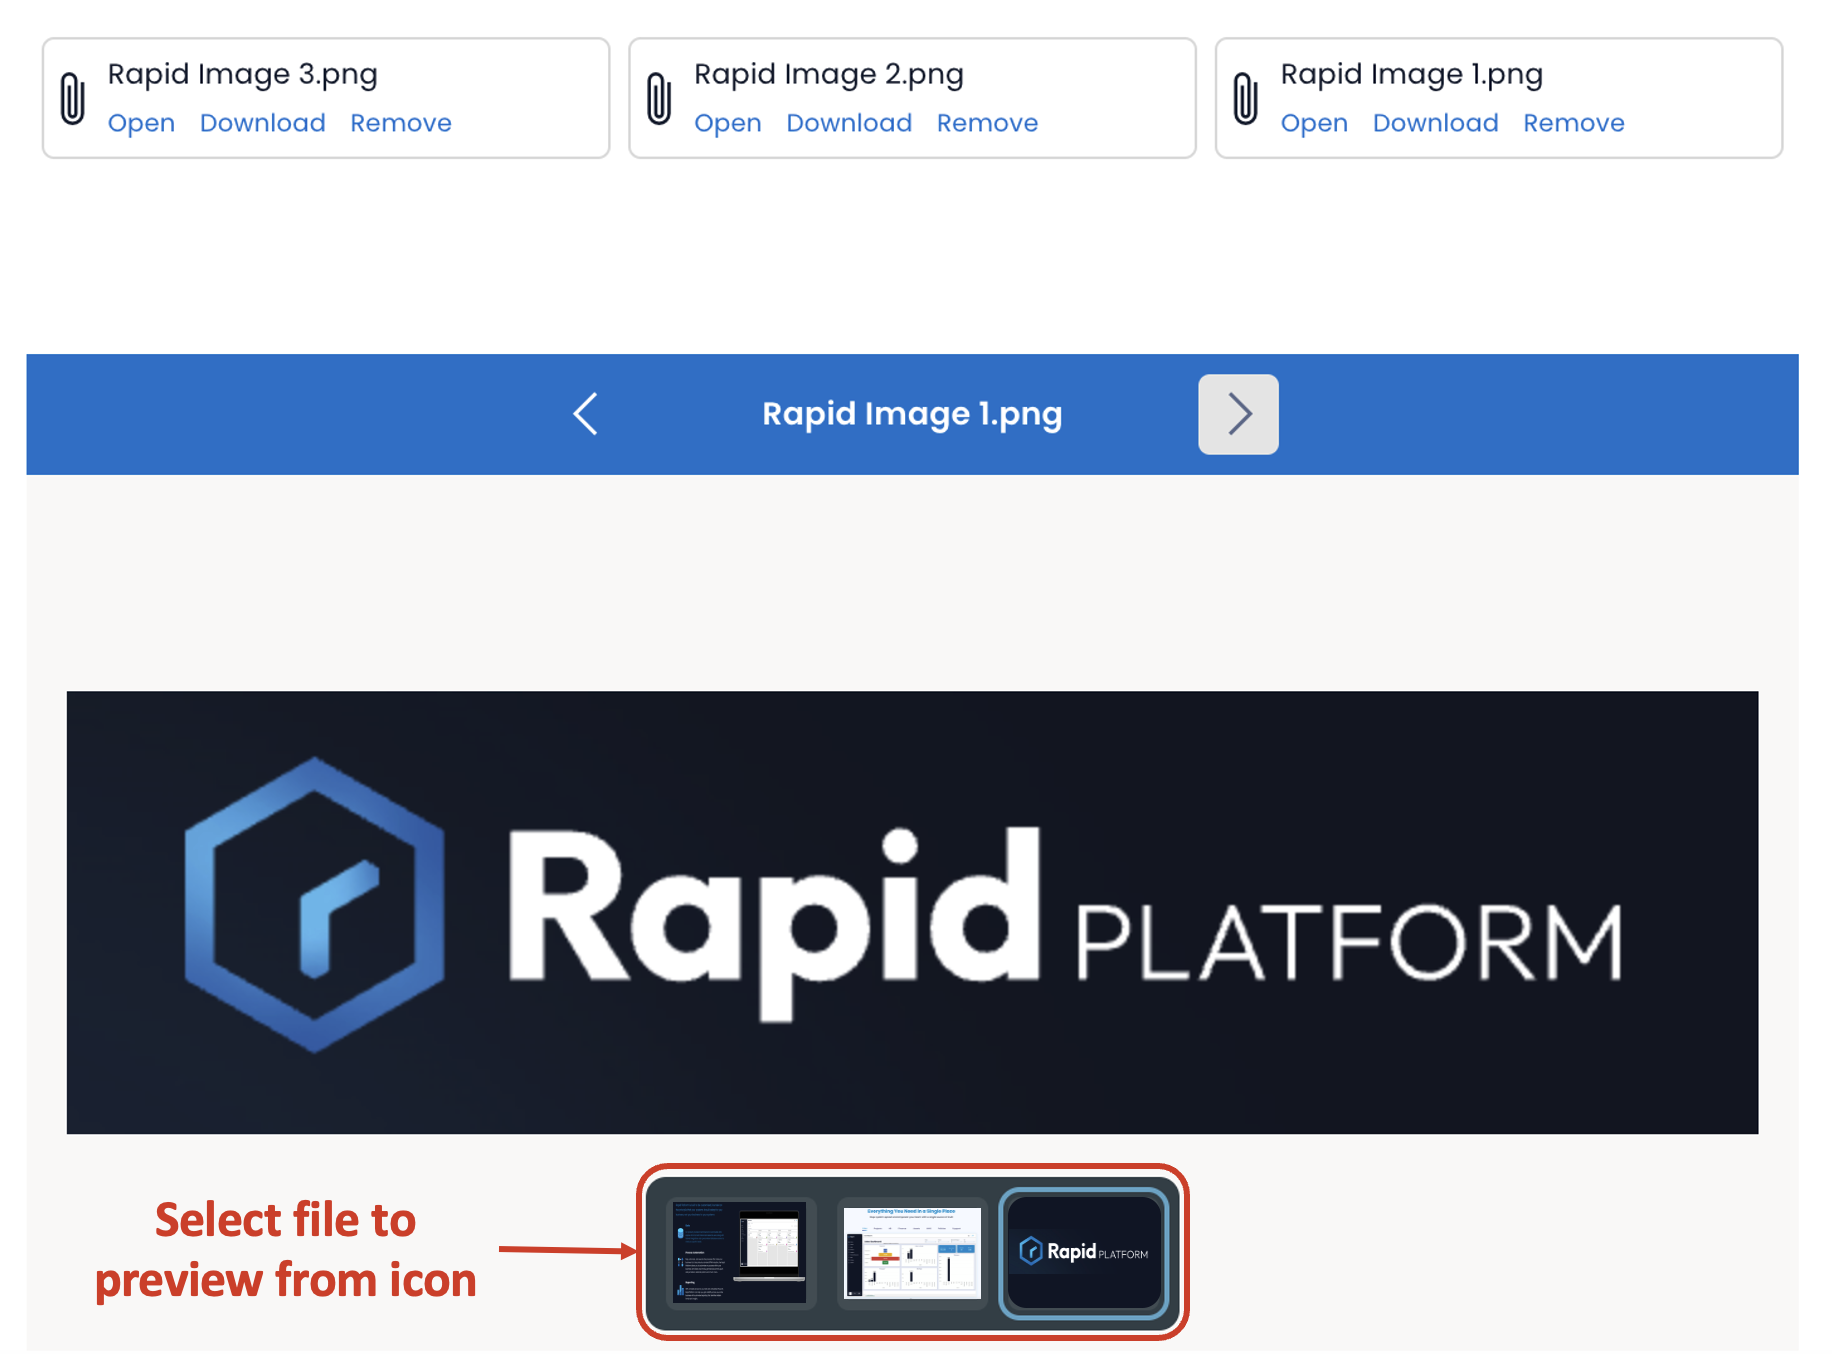1832x1354 pixels.
Task: Open Rapid Image 3.png attachment
Action: 141,122
